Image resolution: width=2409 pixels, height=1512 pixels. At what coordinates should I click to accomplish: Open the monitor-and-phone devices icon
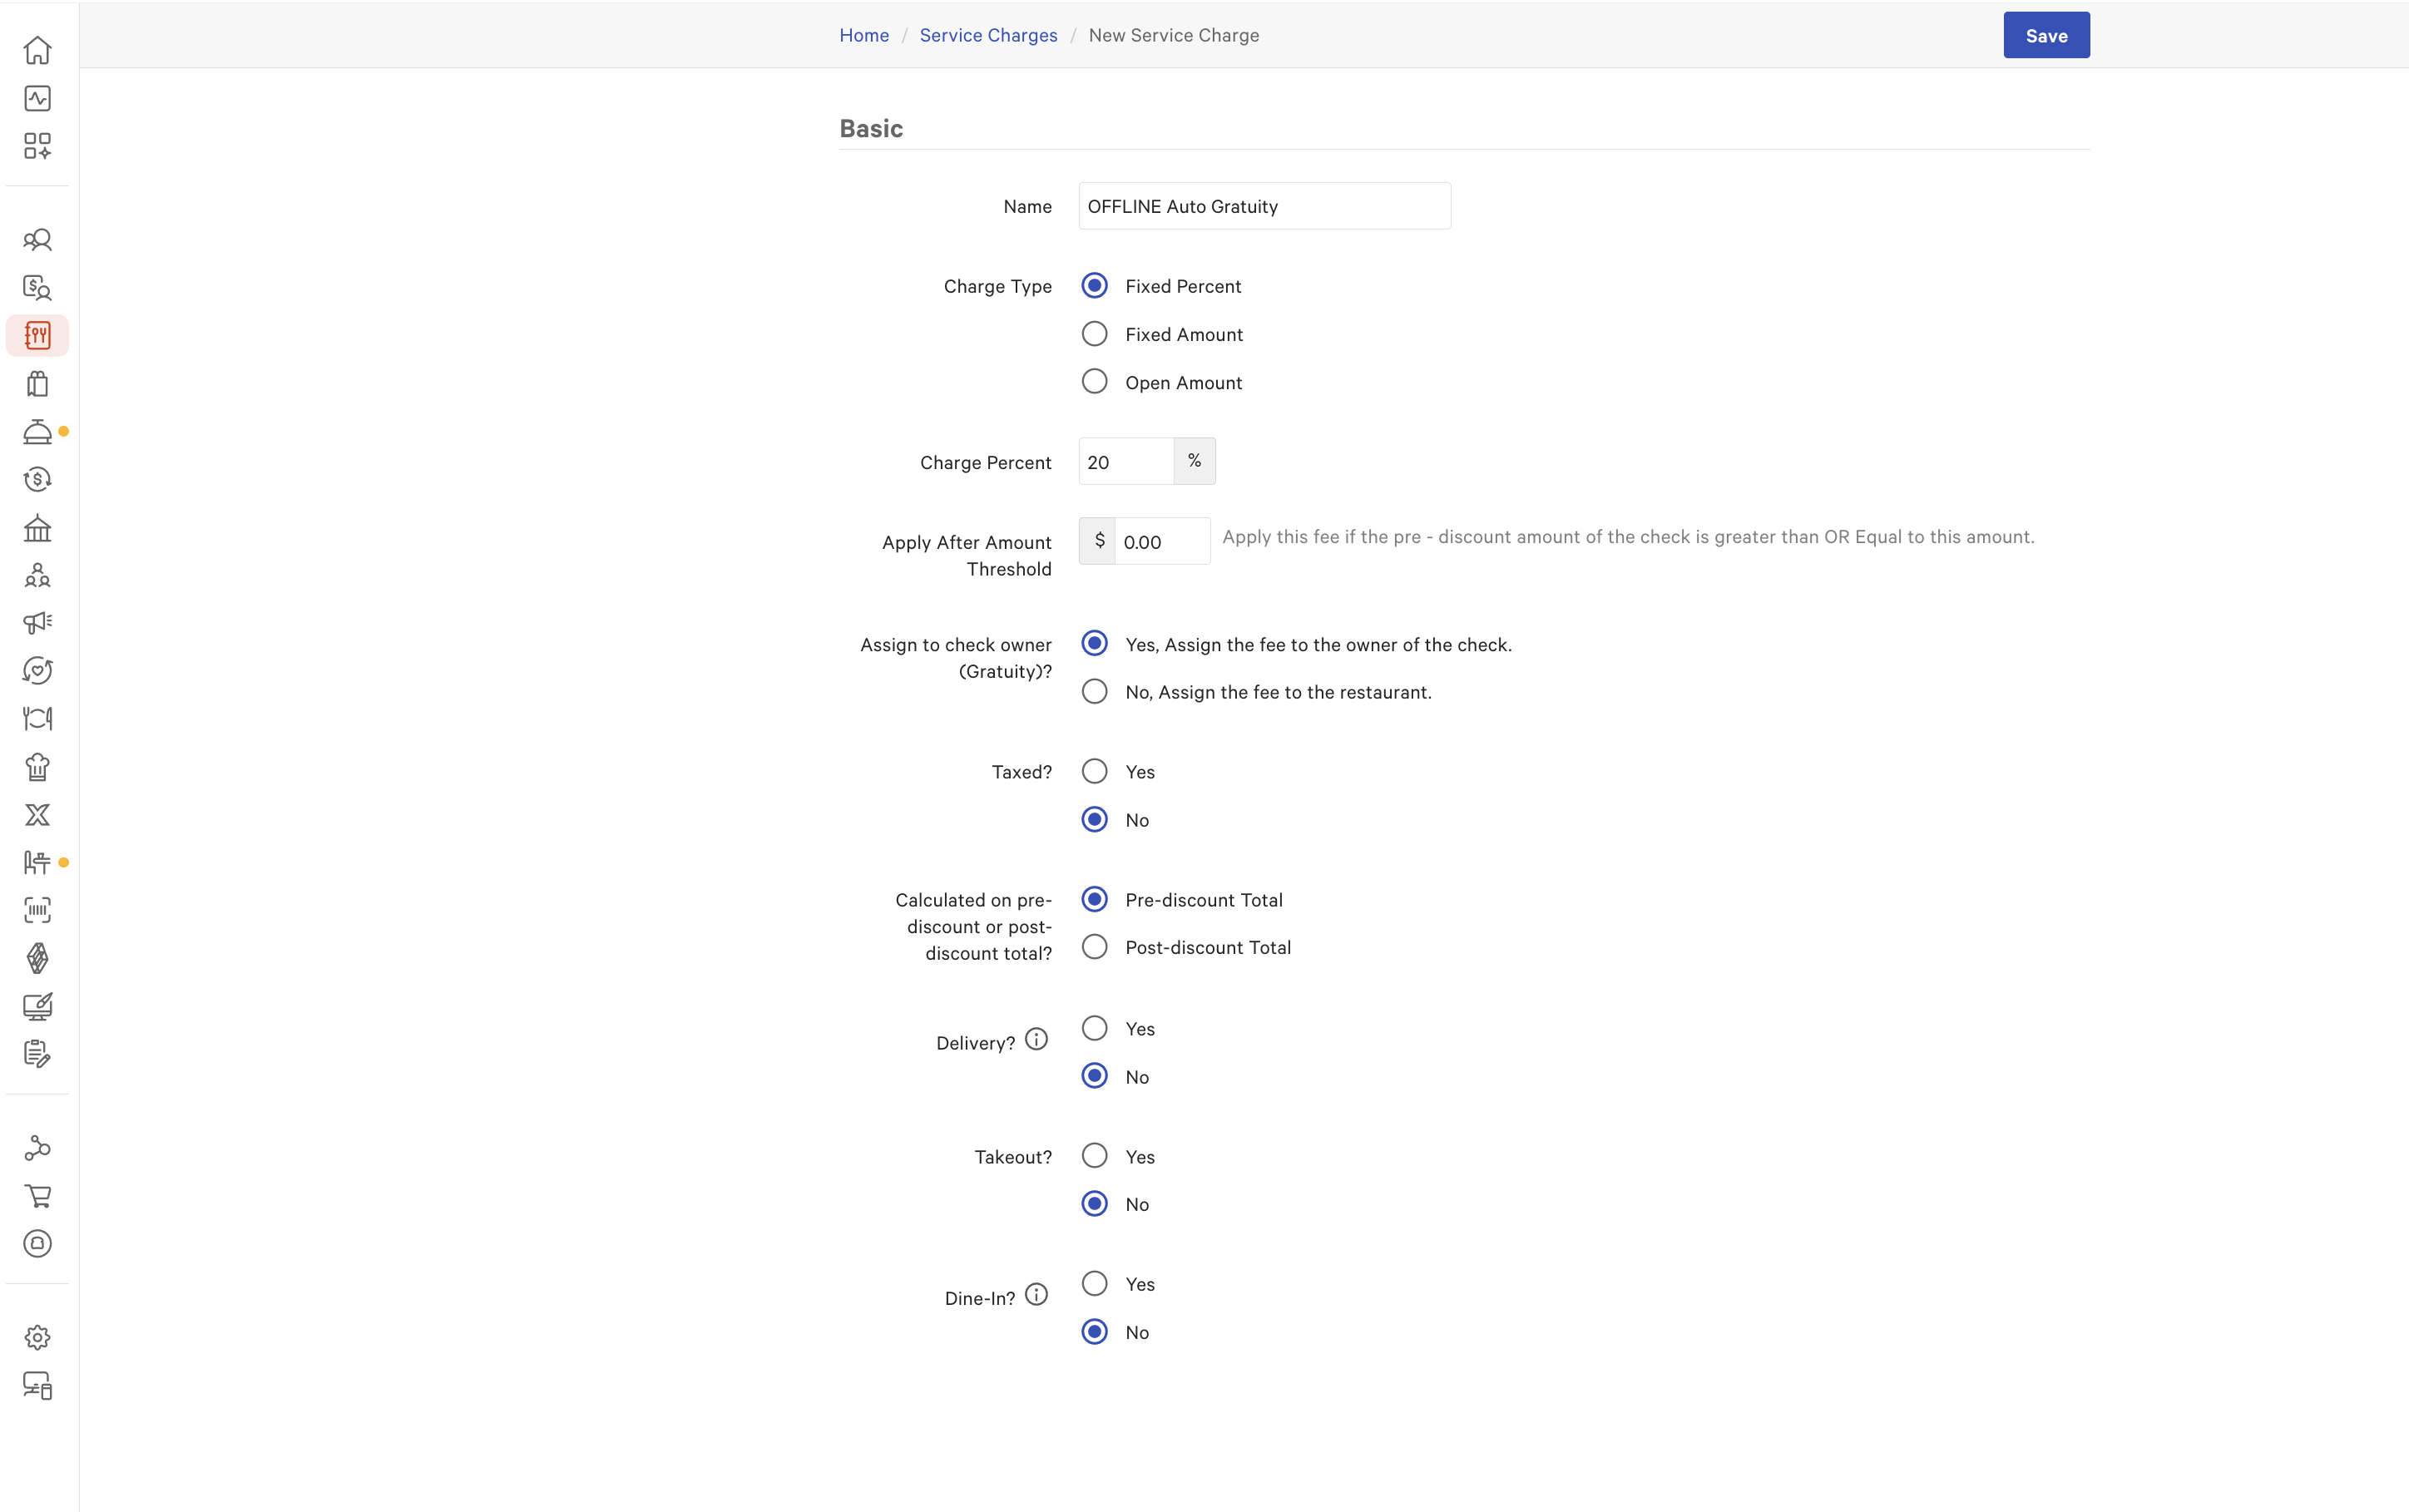point(37,1386)
